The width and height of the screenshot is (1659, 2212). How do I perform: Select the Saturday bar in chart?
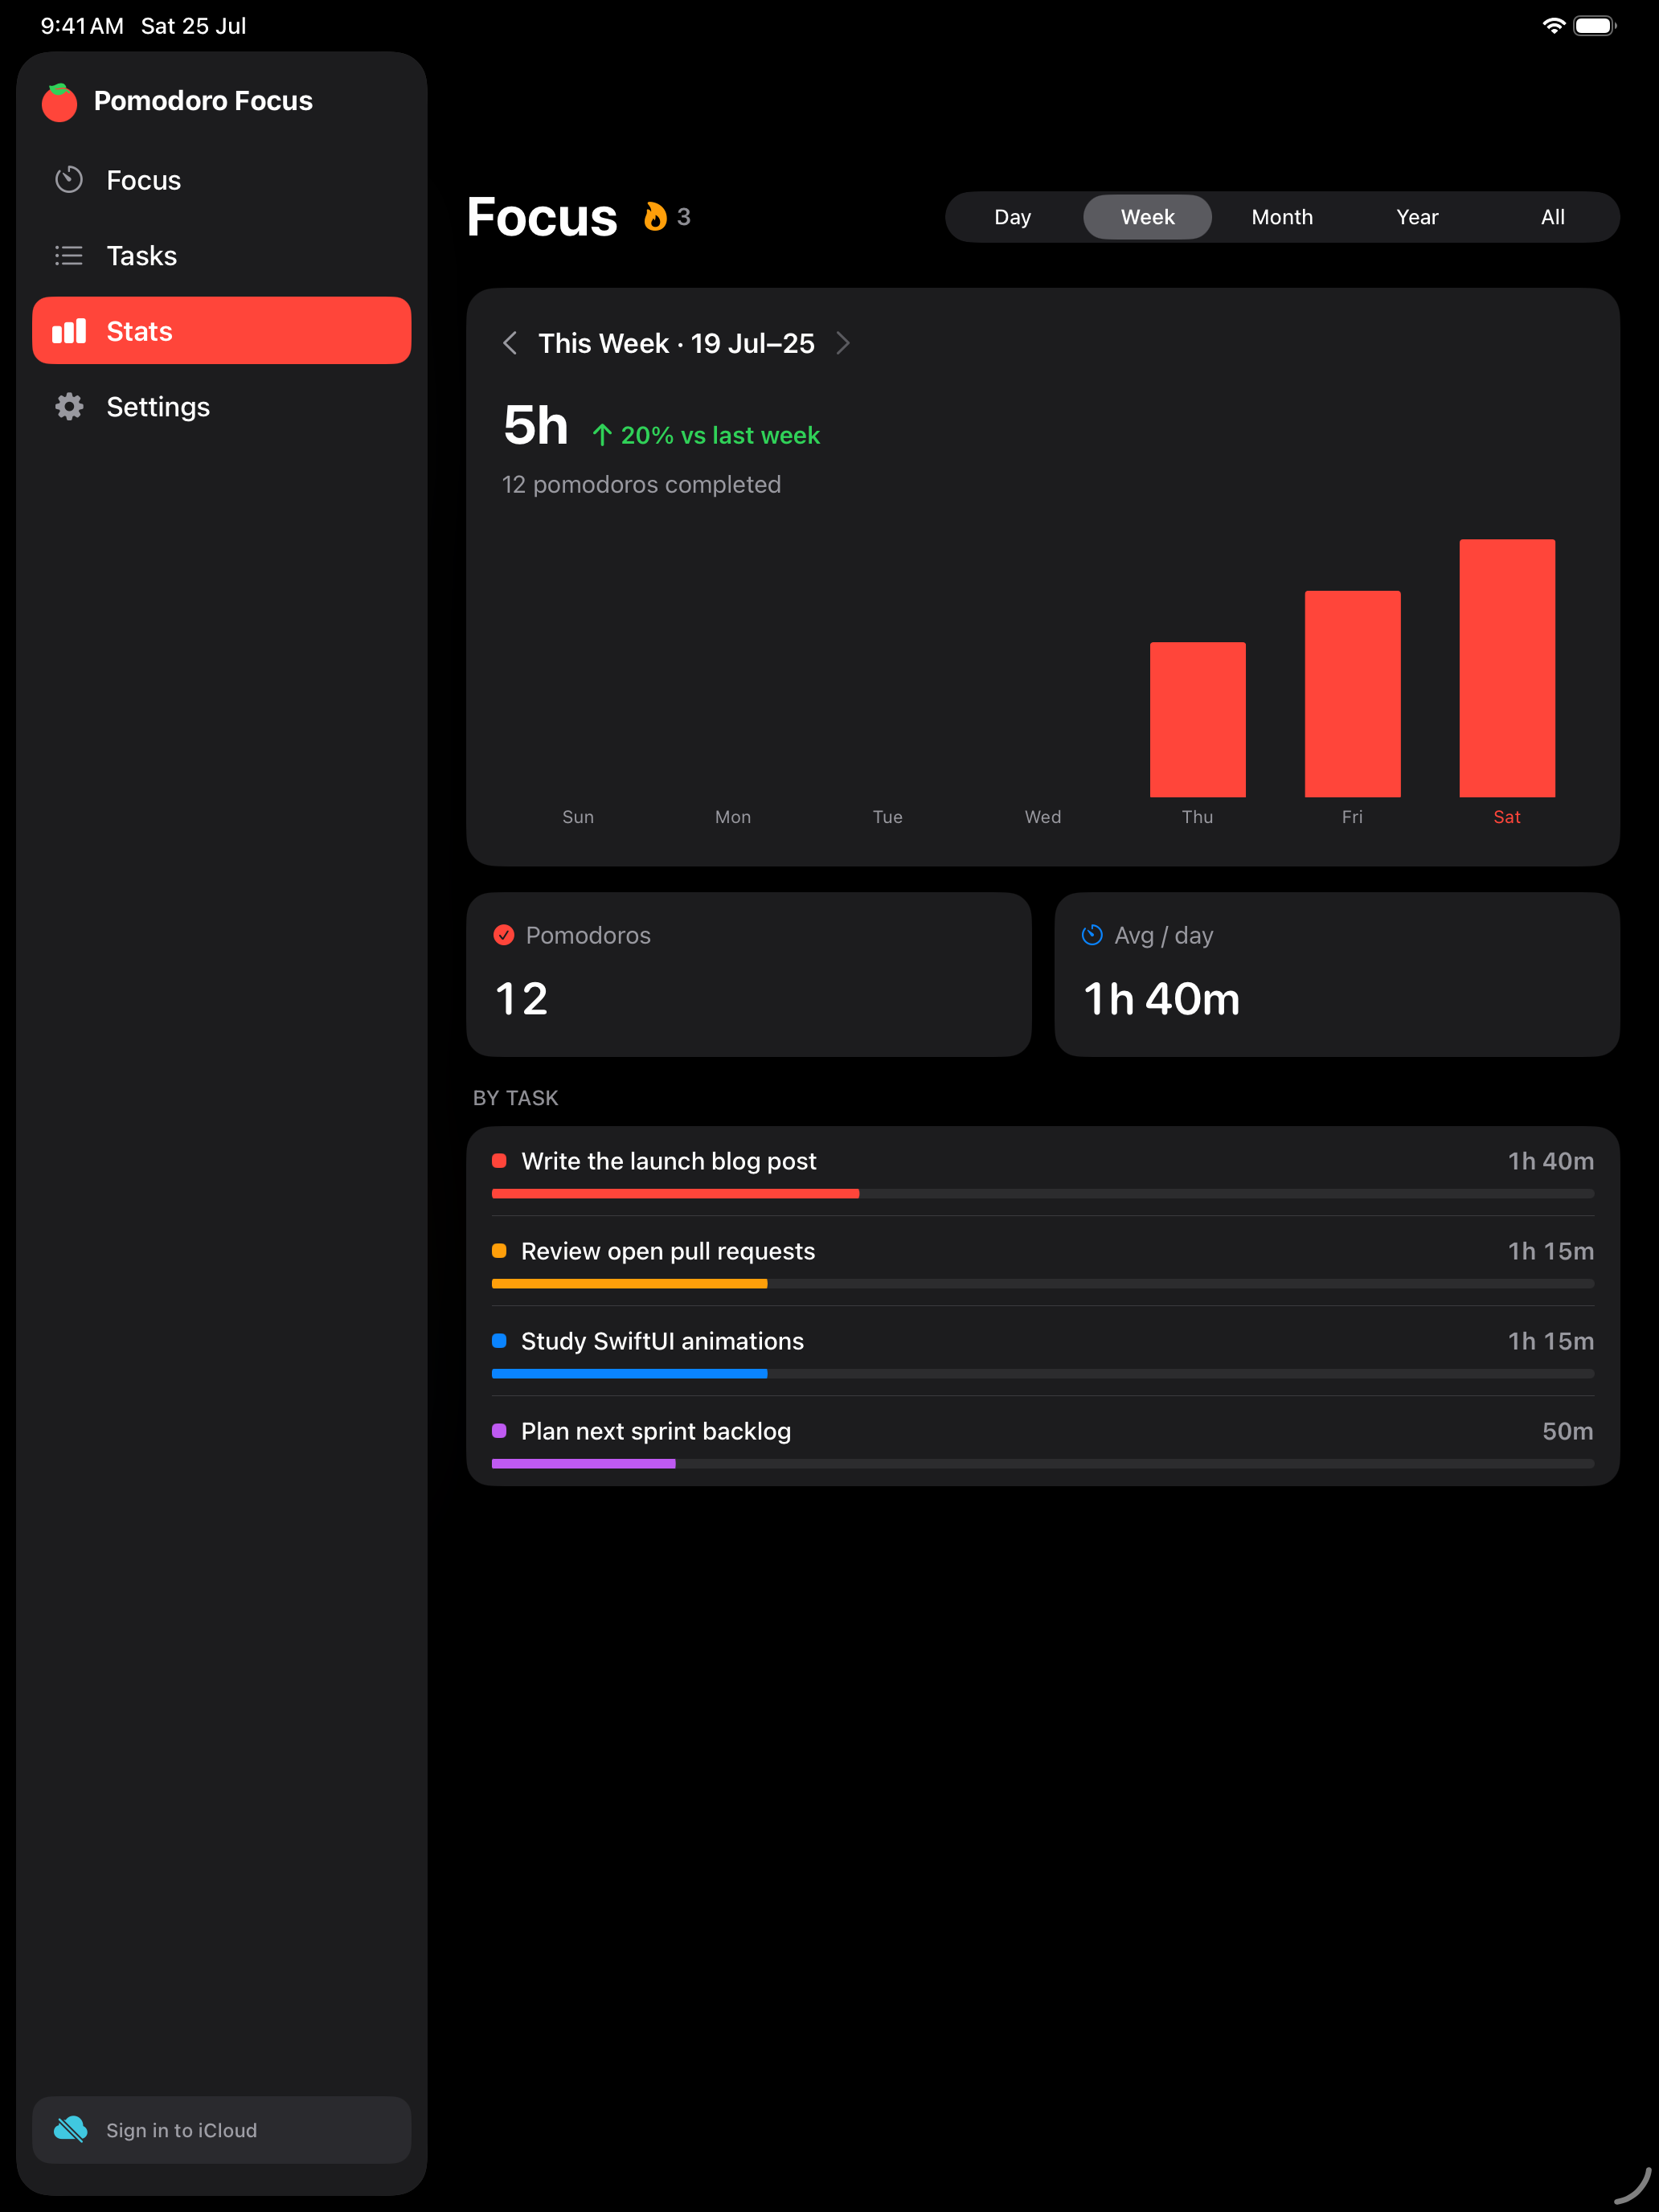[x=1507, y=668]
